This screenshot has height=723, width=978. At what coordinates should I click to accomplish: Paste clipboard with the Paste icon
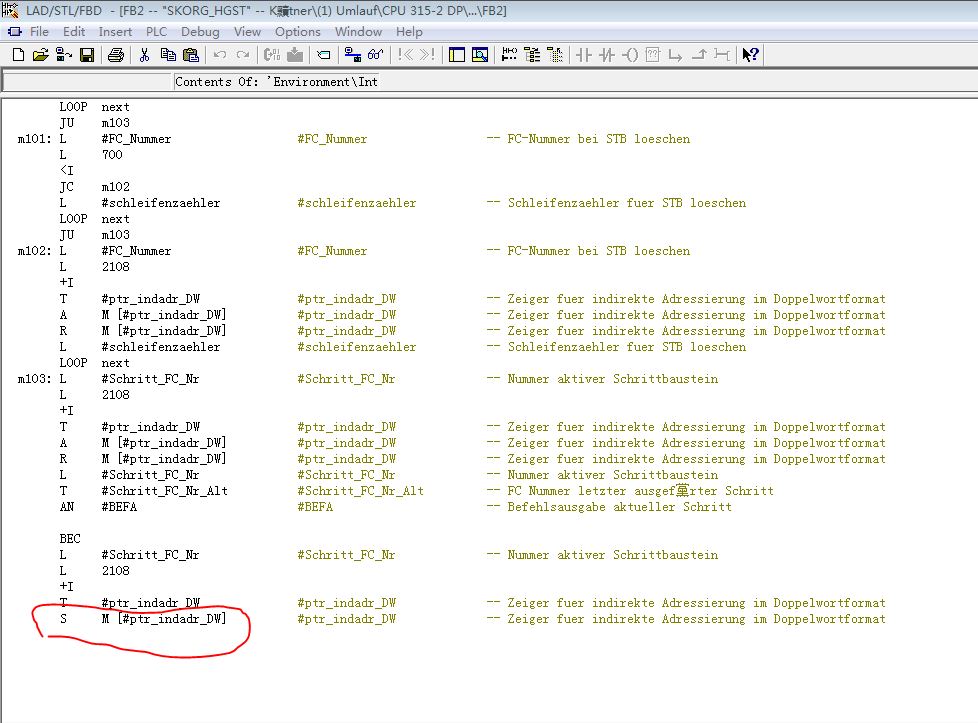191,55
